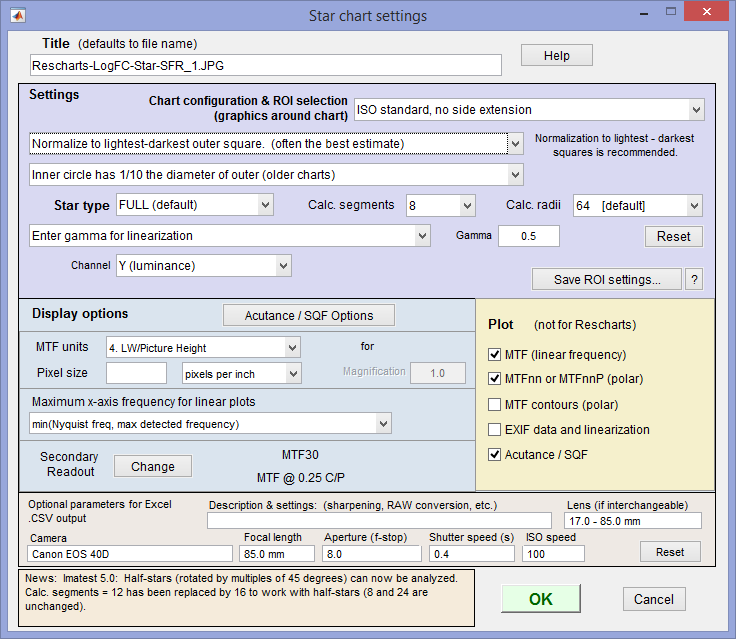Click the Description & settings field
Screen dimensions: 736x639
(379, 521)
